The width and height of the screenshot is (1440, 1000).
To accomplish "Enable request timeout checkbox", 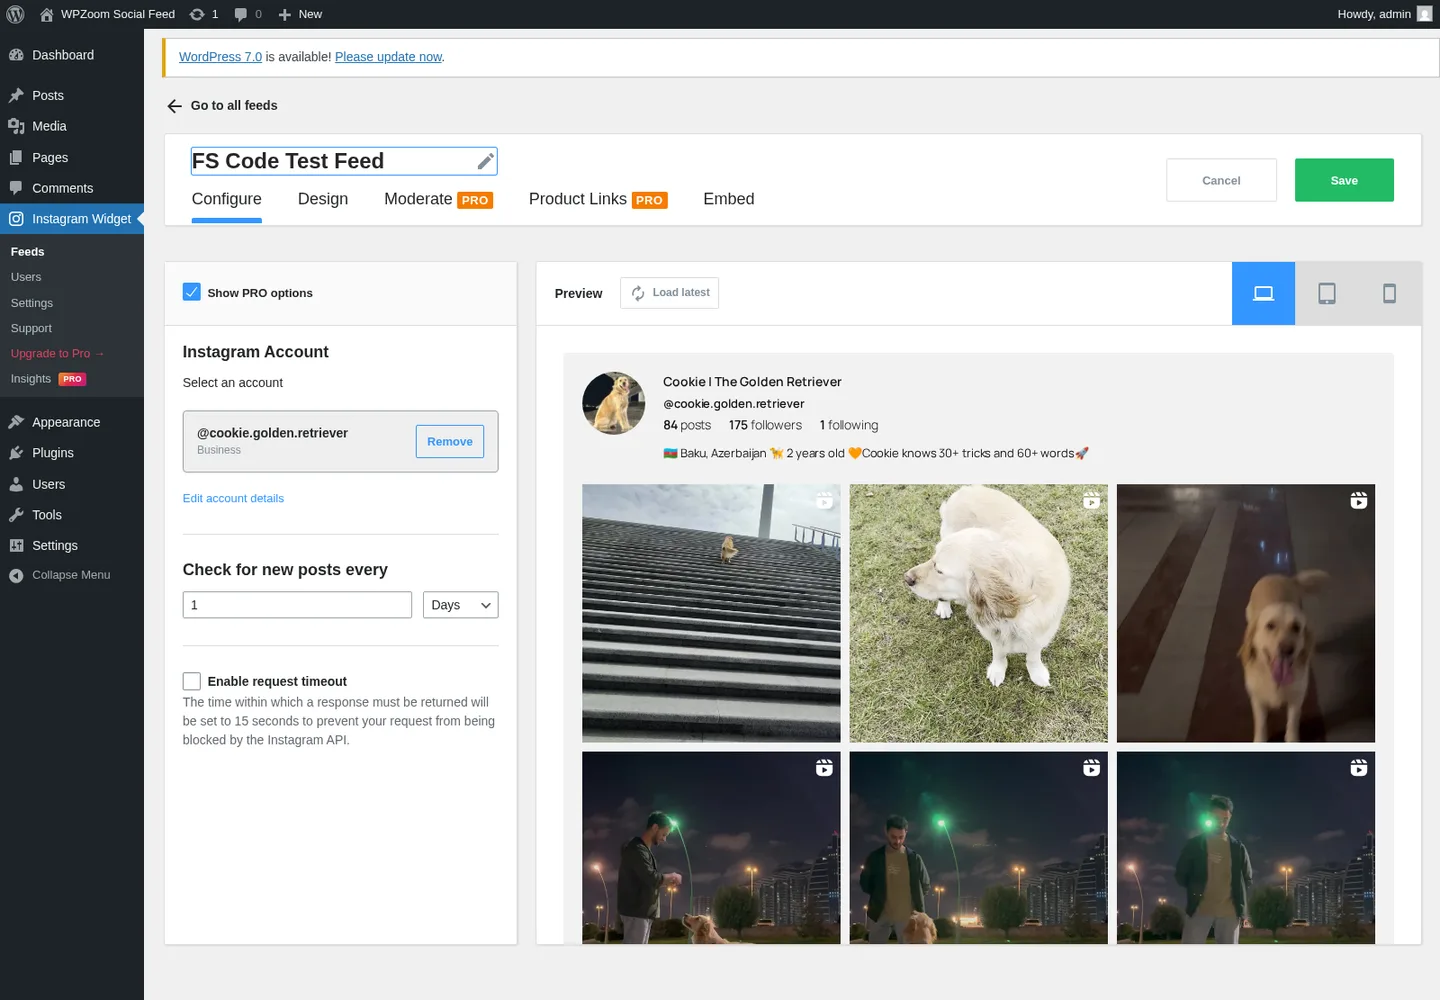I will [192, 681].
